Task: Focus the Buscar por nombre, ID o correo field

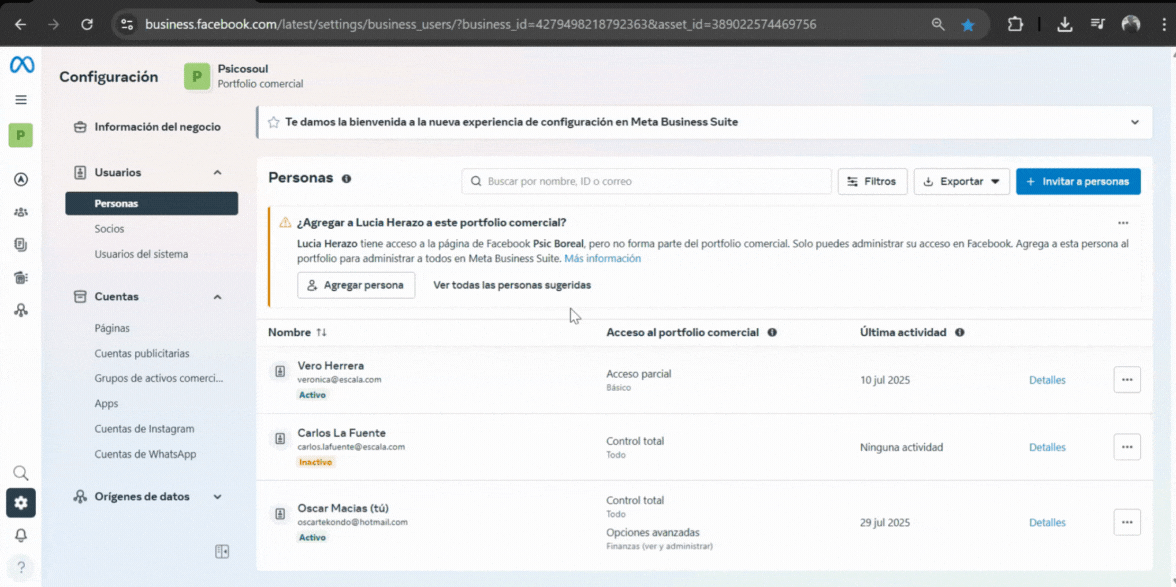Action: click(x=646, y=181)
